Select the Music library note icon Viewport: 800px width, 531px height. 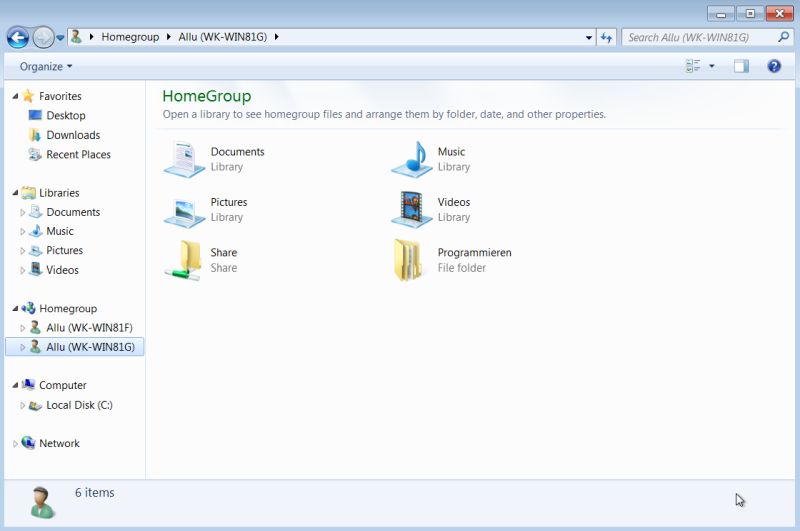(x=411, y=160)
